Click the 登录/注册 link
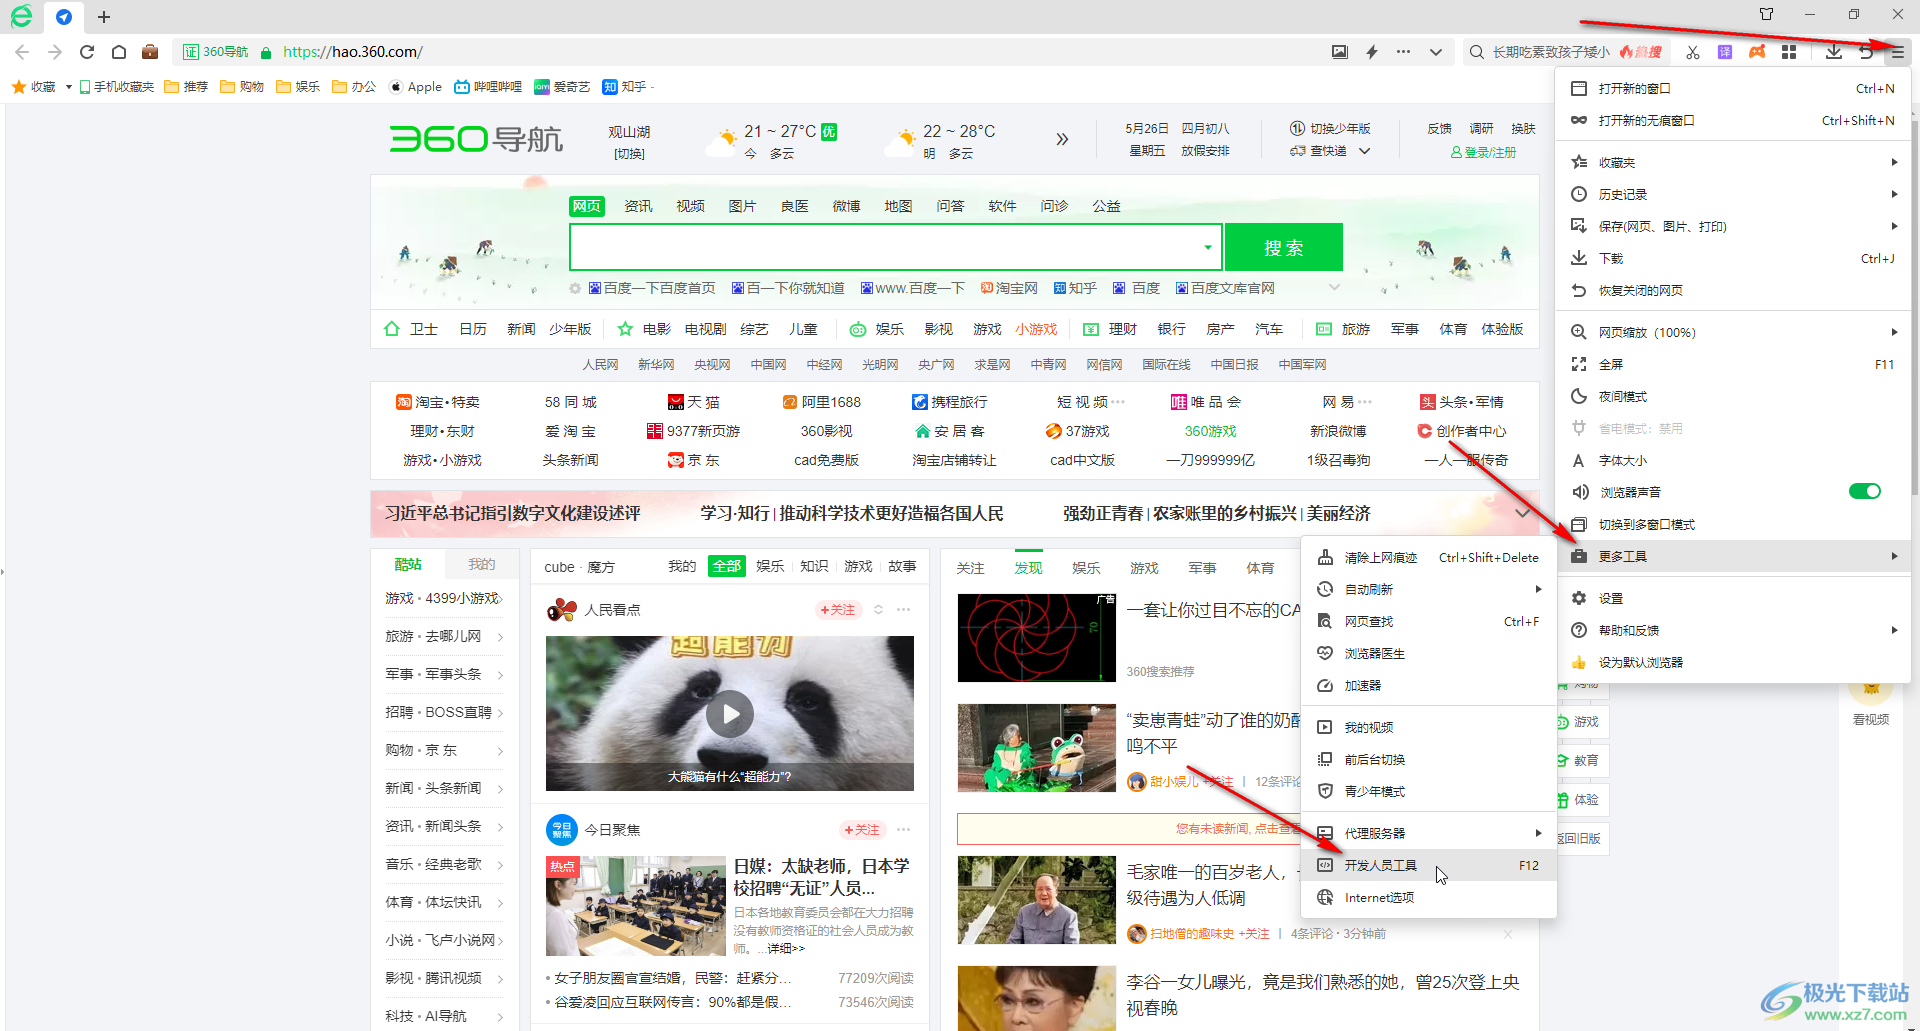Screen dimensions: 1920x1031 pos(1483,152)
